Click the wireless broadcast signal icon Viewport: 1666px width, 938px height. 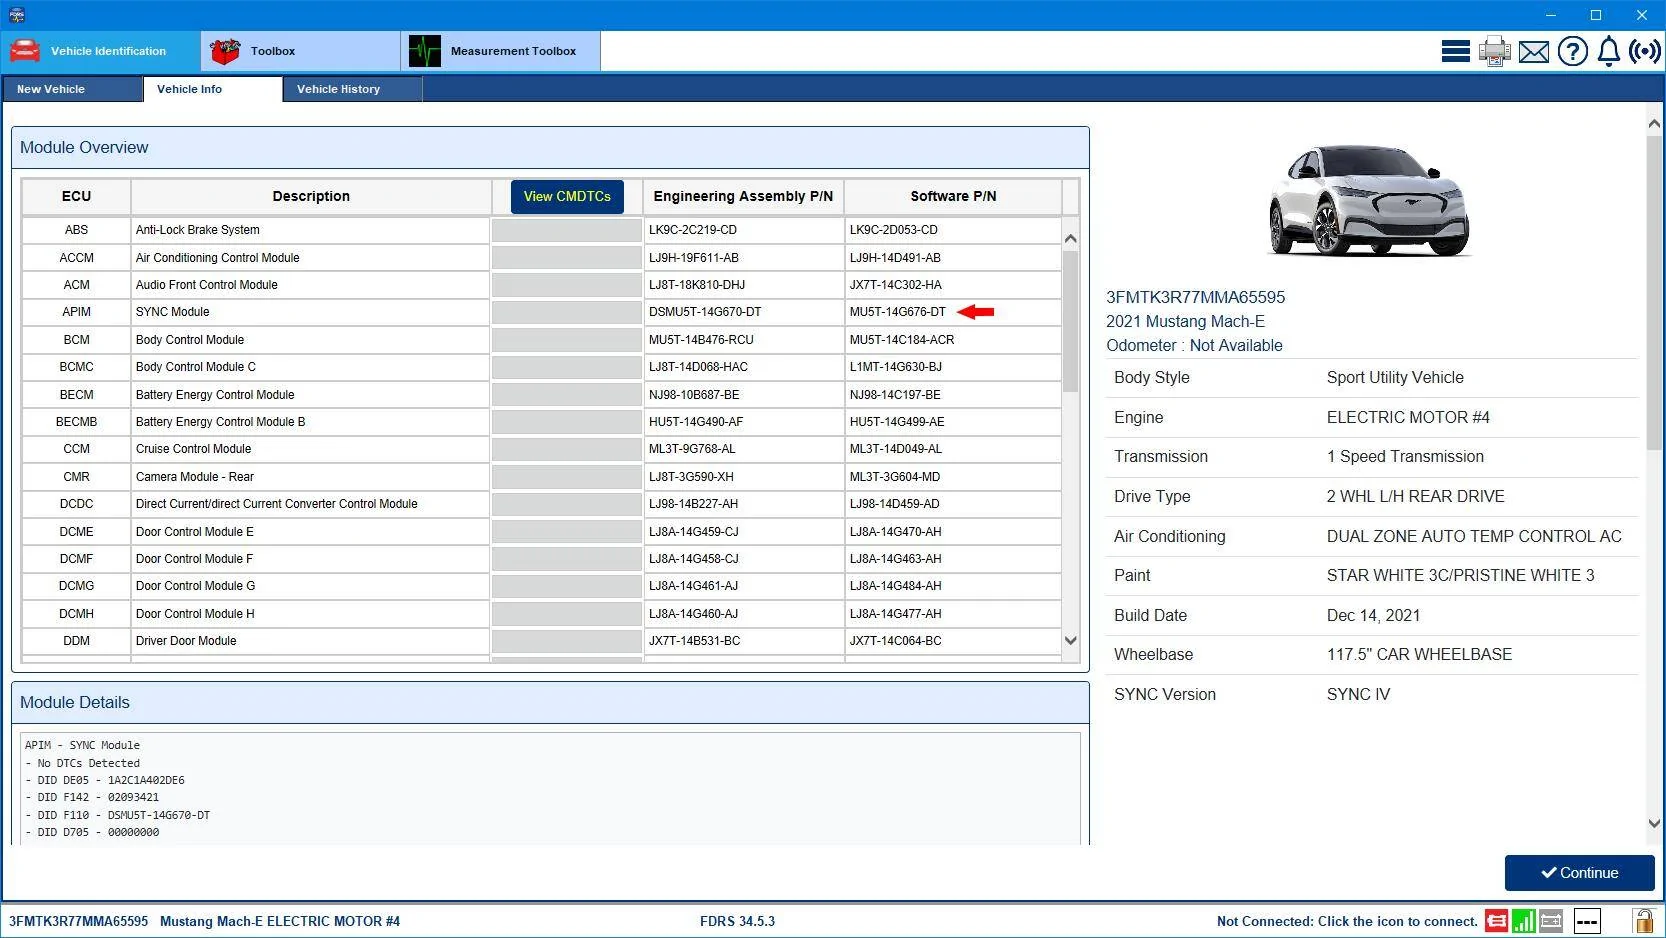(1645, 51)
